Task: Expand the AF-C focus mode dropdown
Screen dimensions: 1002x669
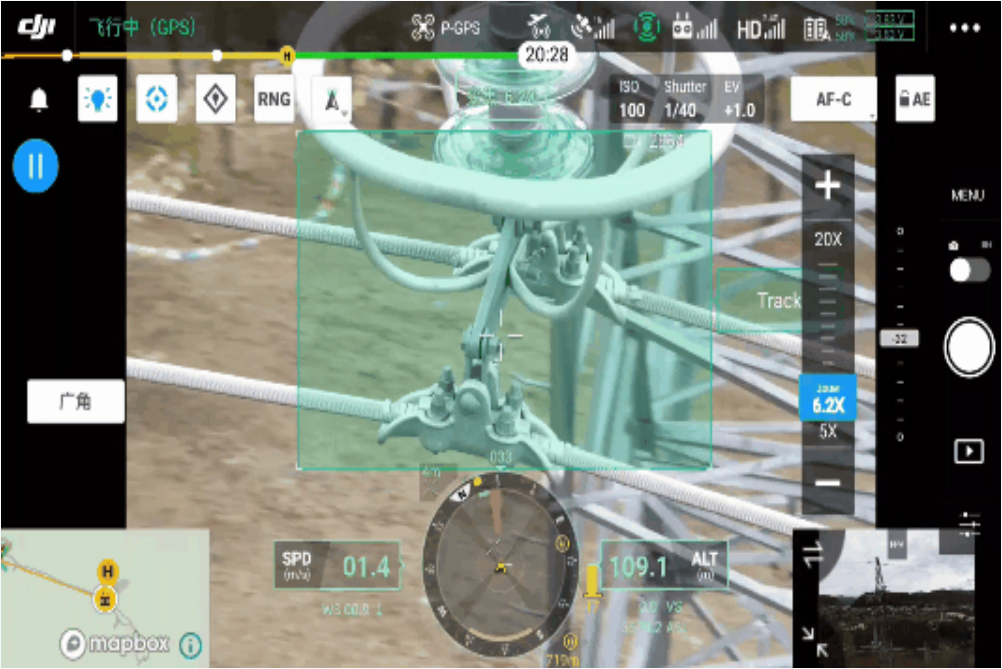Action: click(x=833, y=99)
